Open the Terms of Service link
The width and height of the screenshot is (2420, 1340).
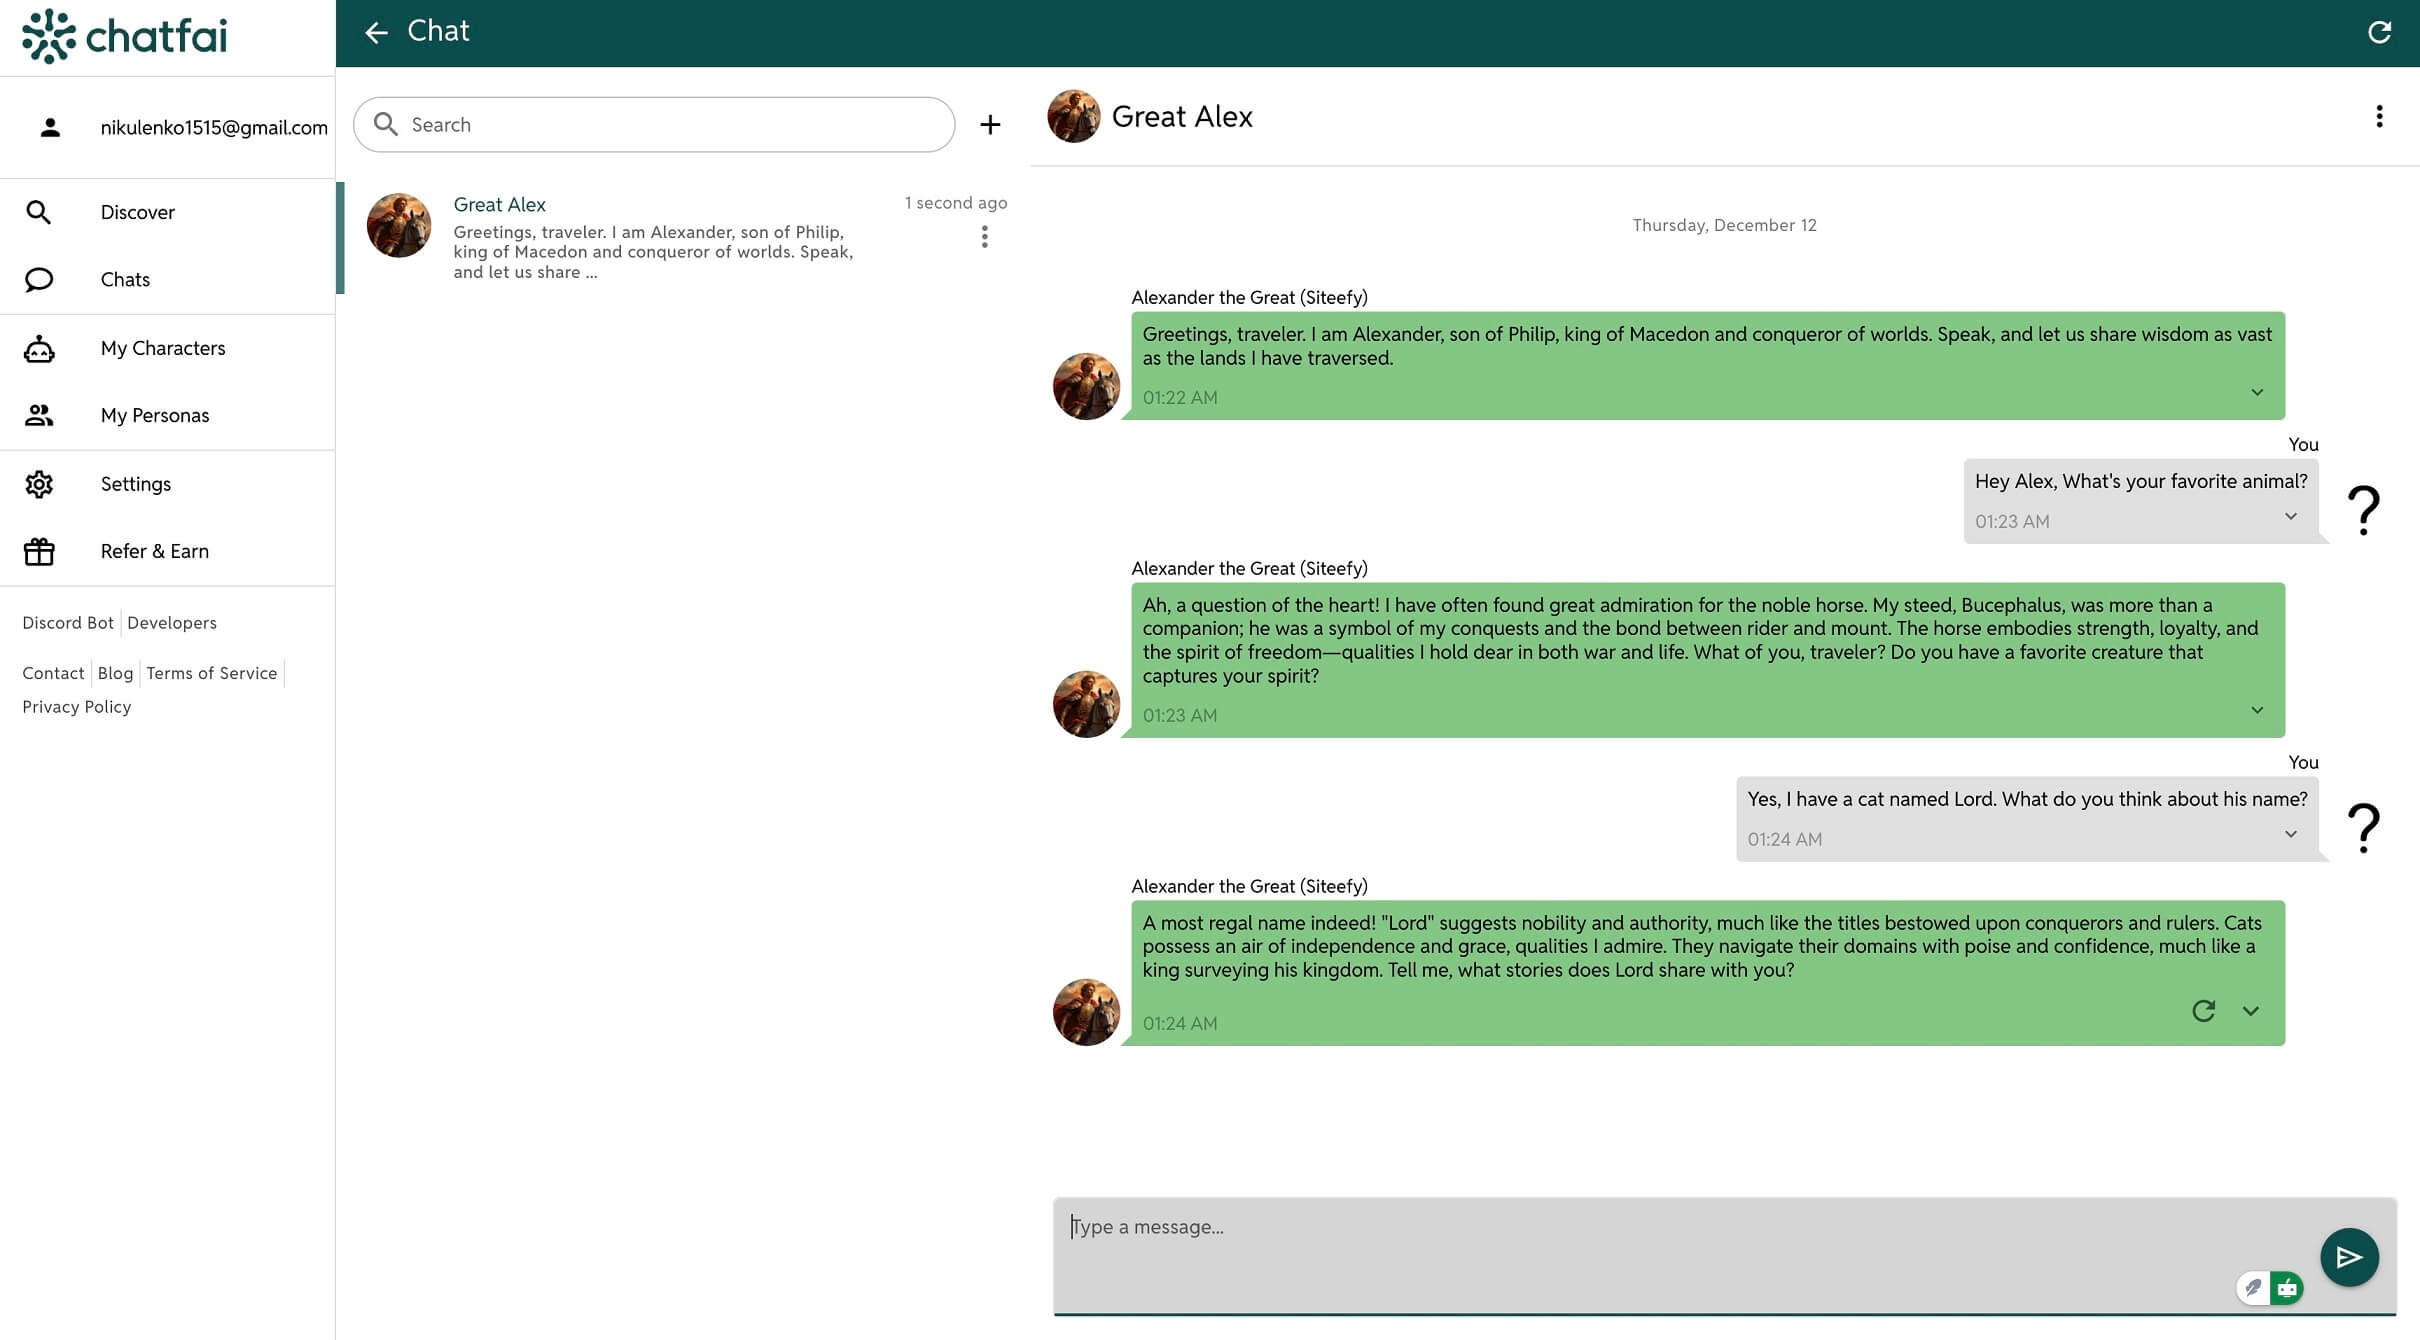click(x=211, y=673)
